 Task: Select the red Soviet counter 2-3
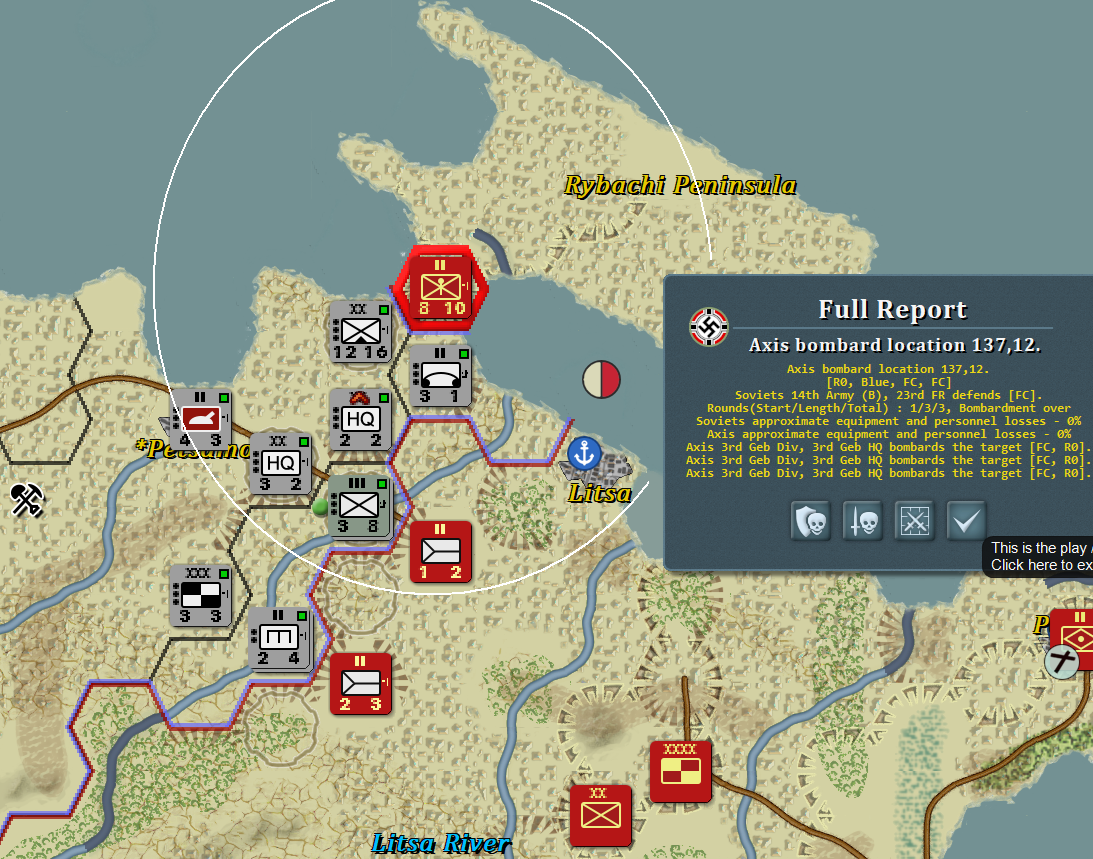click(360, 683)
